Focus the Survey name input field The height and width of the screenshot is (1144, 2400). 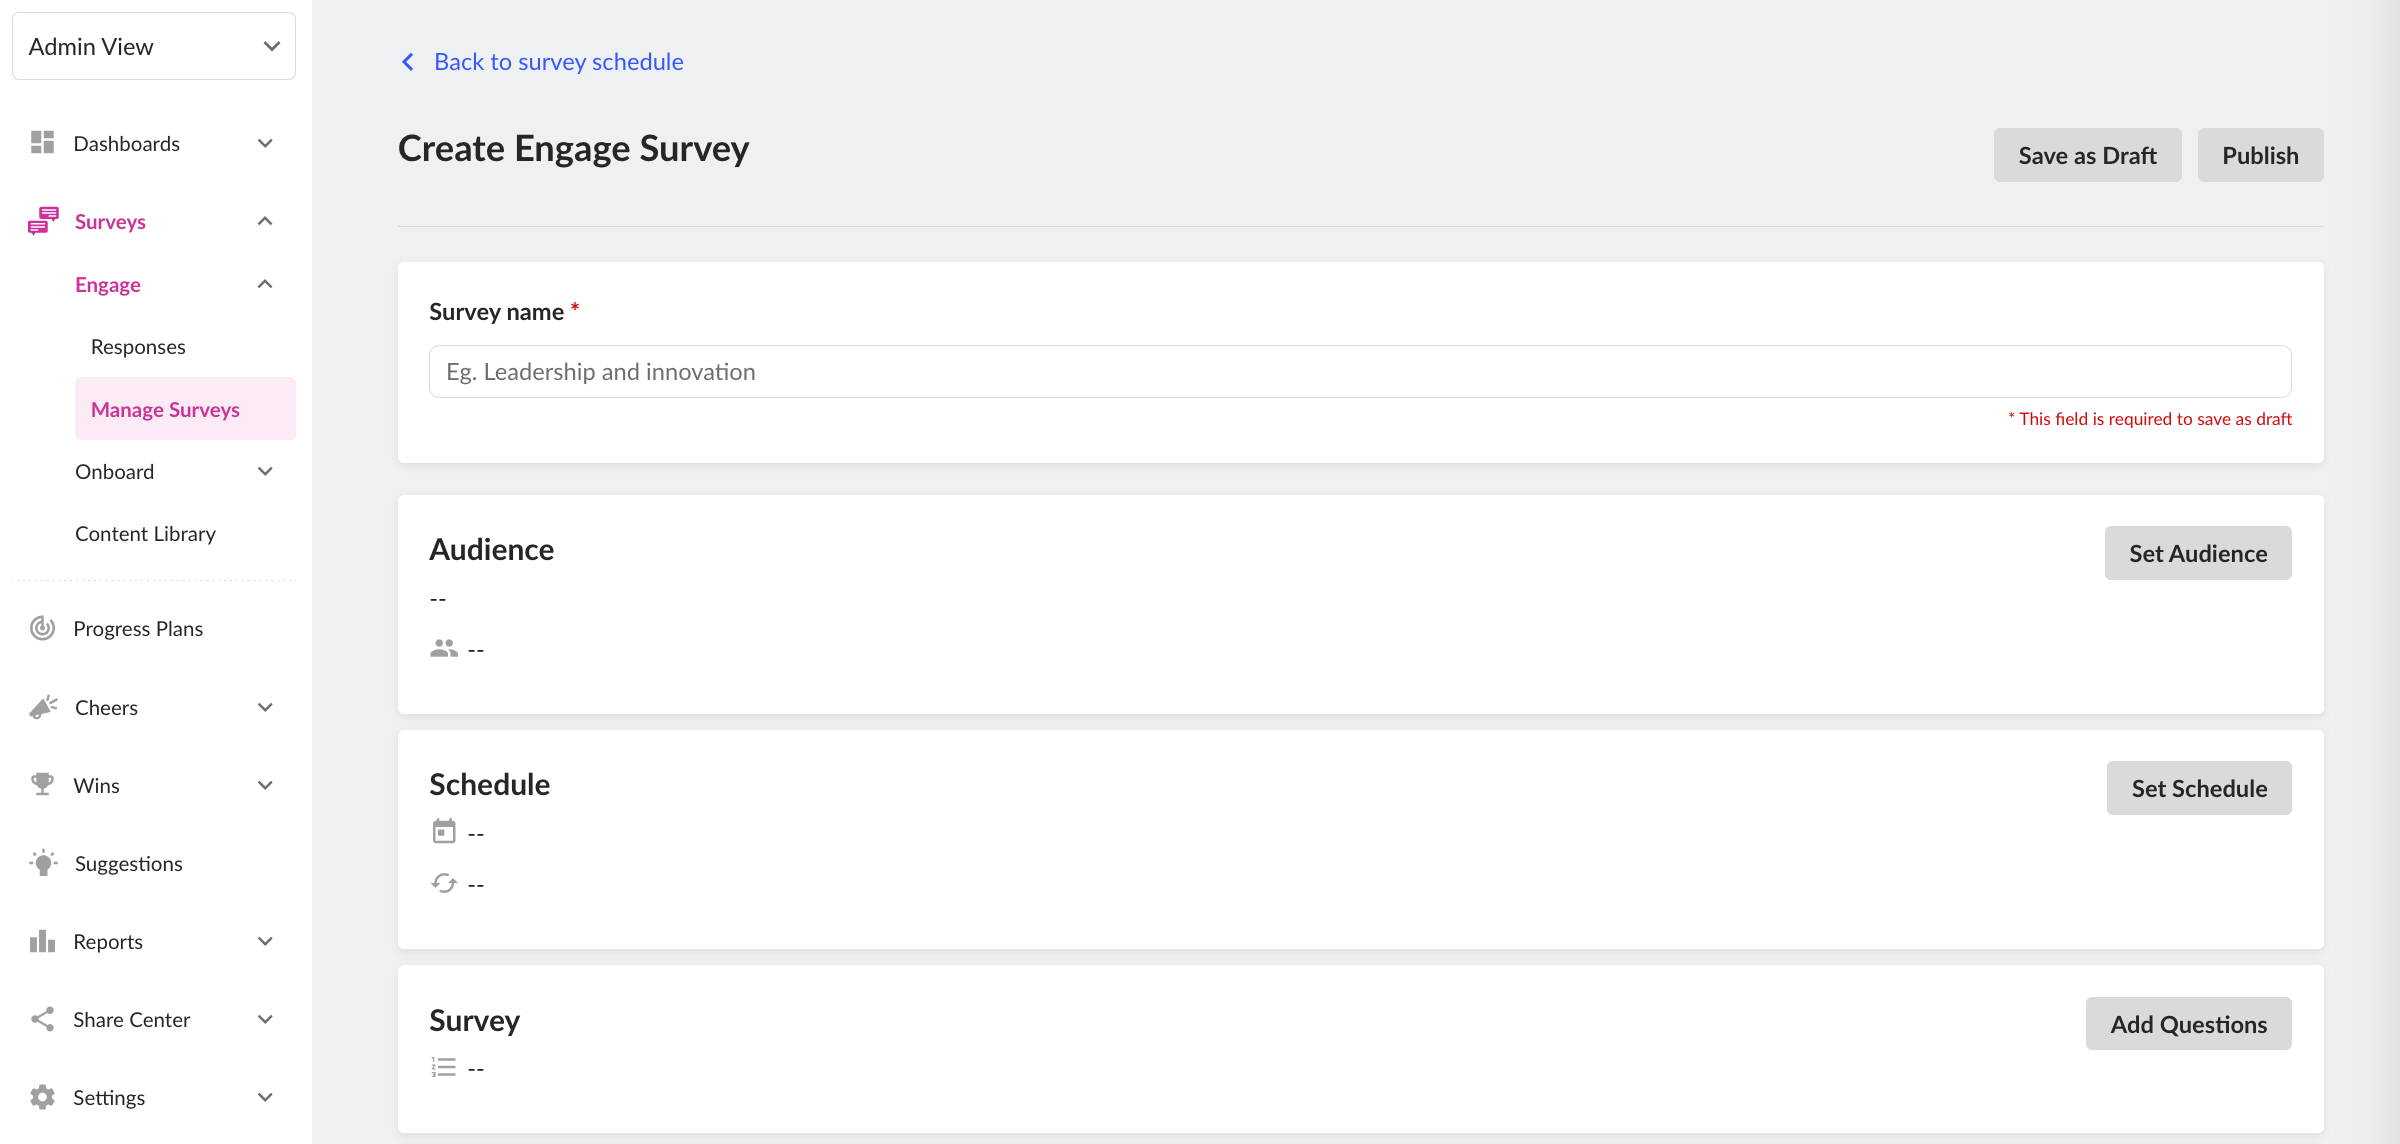click(x=1360, y=372)
